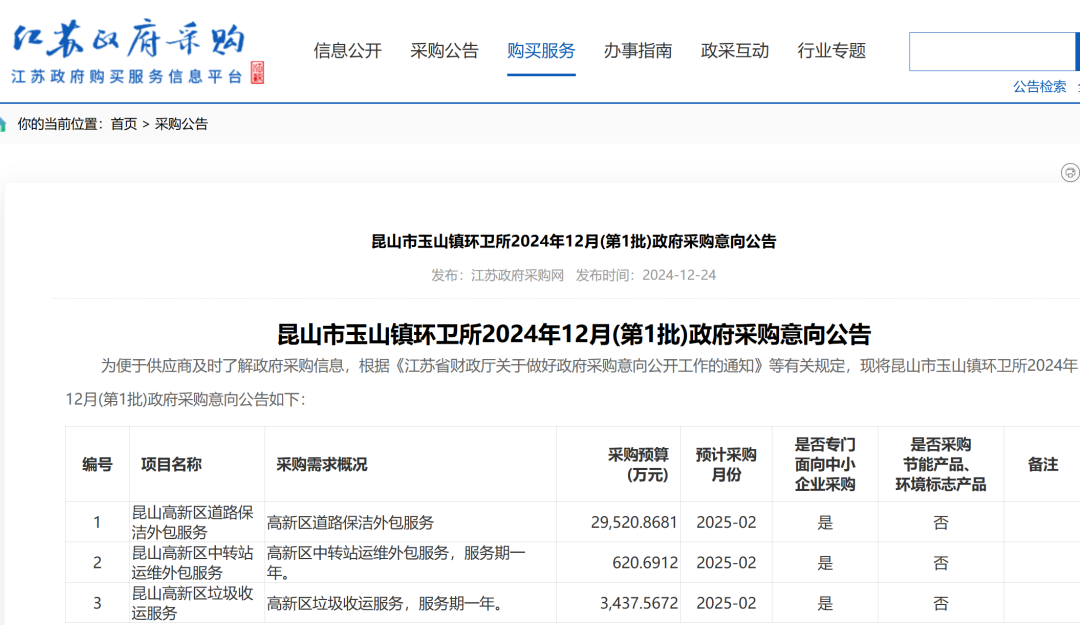Click the description 高新区垃圾收运服务,服务期一年
The image size is (1080, 625).
pyautogui.click(x=384, y=604)
